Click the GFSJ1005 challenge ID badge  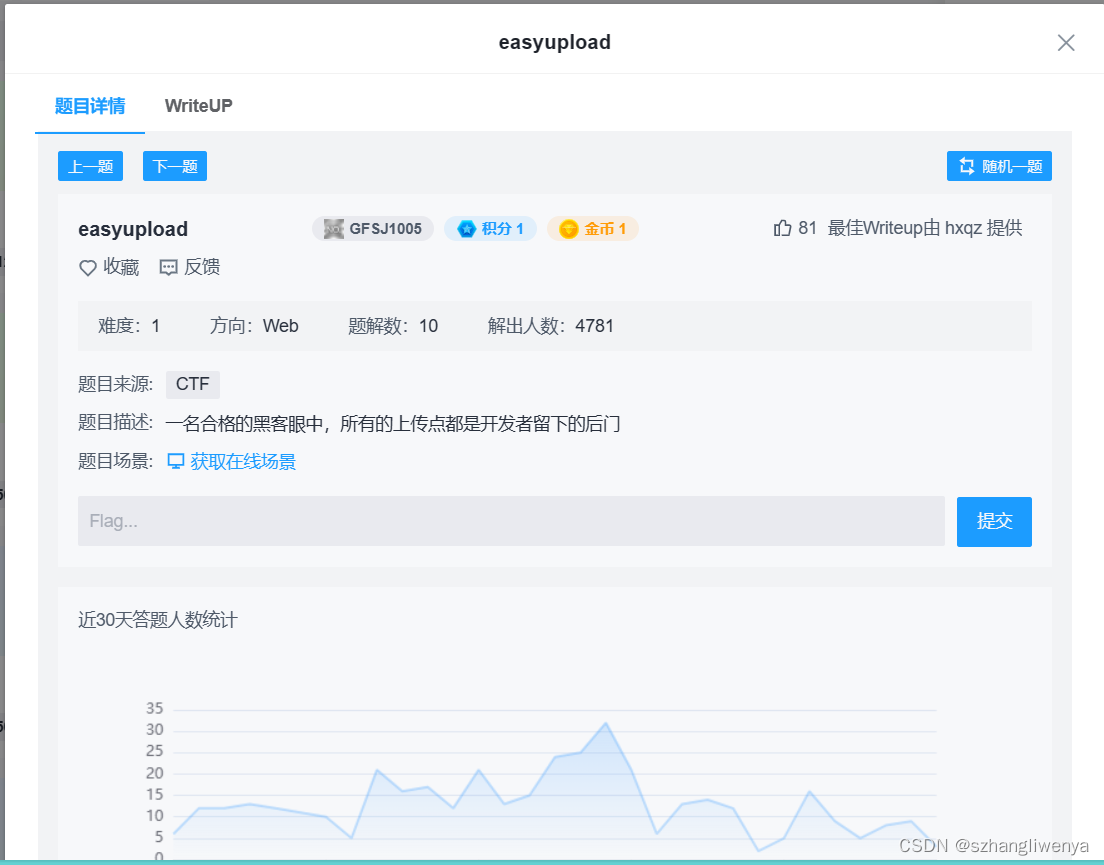click(x=372, y=228)
